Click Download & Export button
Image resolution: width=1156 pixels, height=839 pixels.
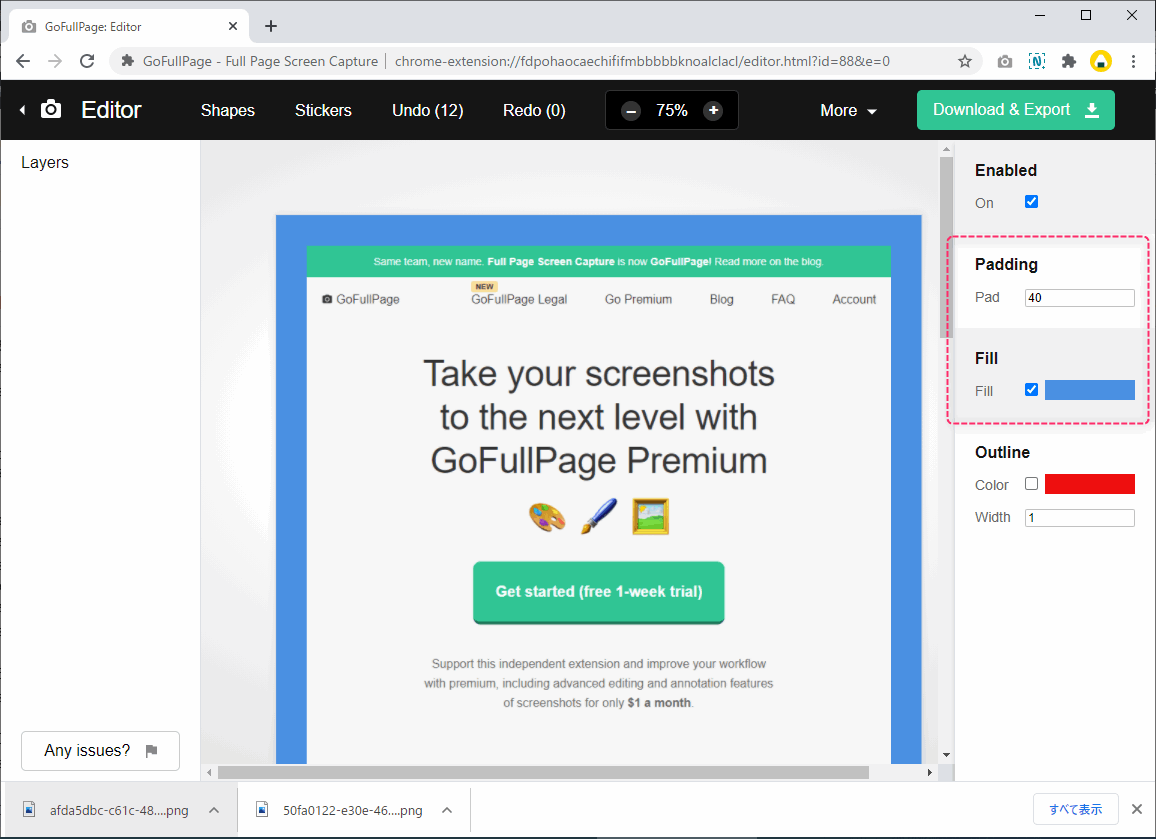tap(1015, 110)
